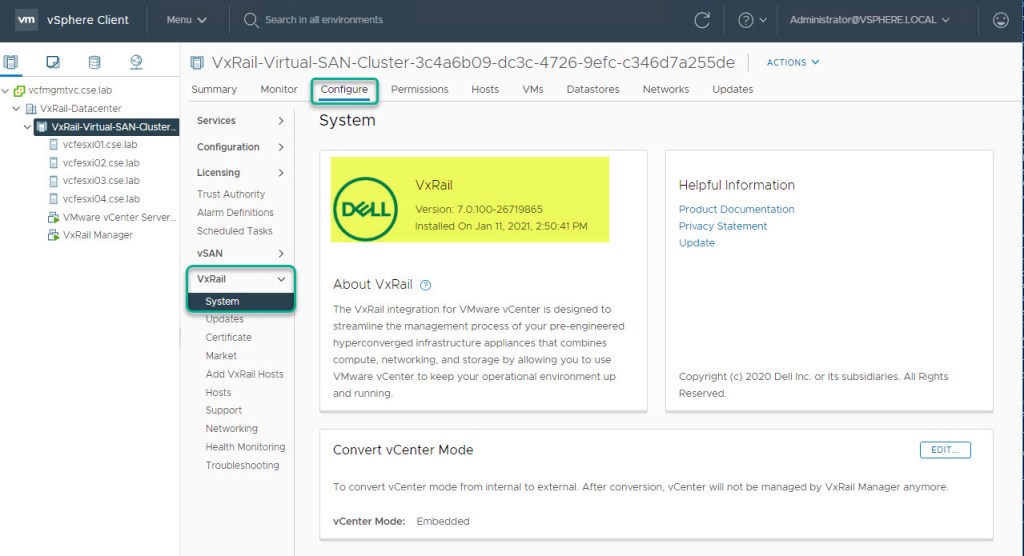
Task: Open the Networking inventory icon
Action: point(136,63)
